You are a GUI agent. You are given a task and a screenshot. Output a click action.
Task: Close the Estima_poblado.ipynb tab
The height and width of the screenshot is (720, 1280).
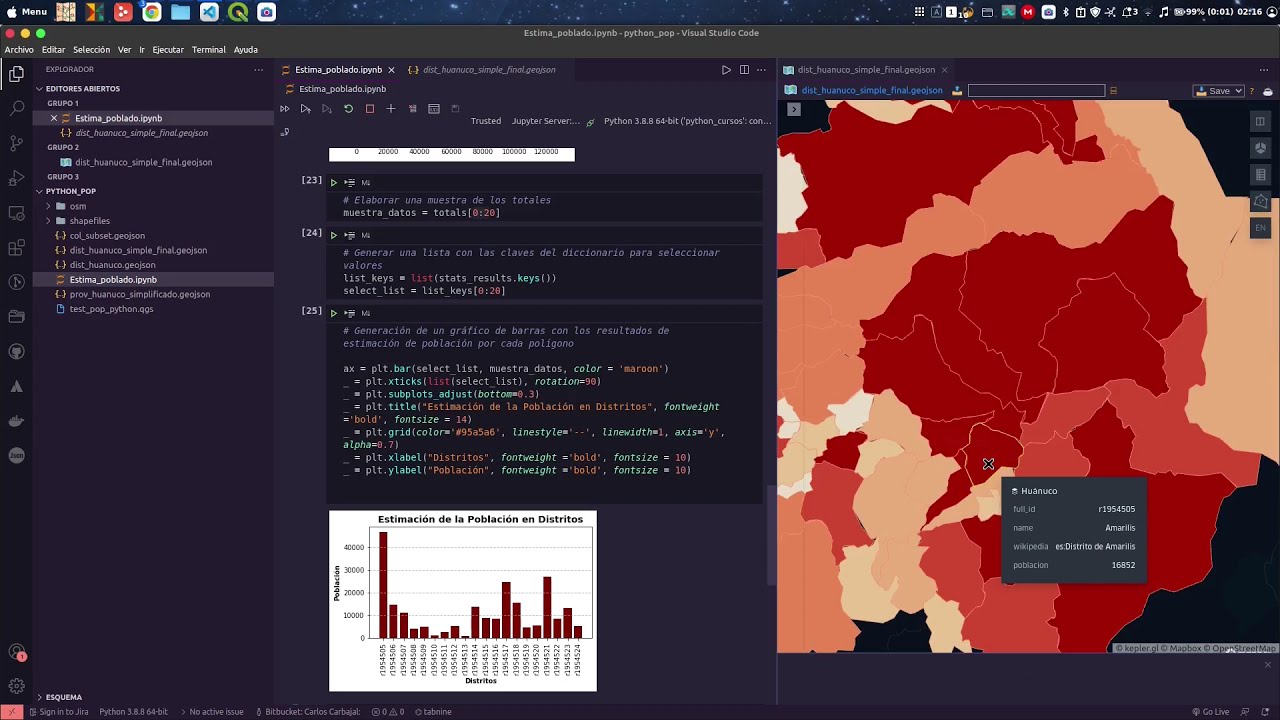click(x=391, y=70)
